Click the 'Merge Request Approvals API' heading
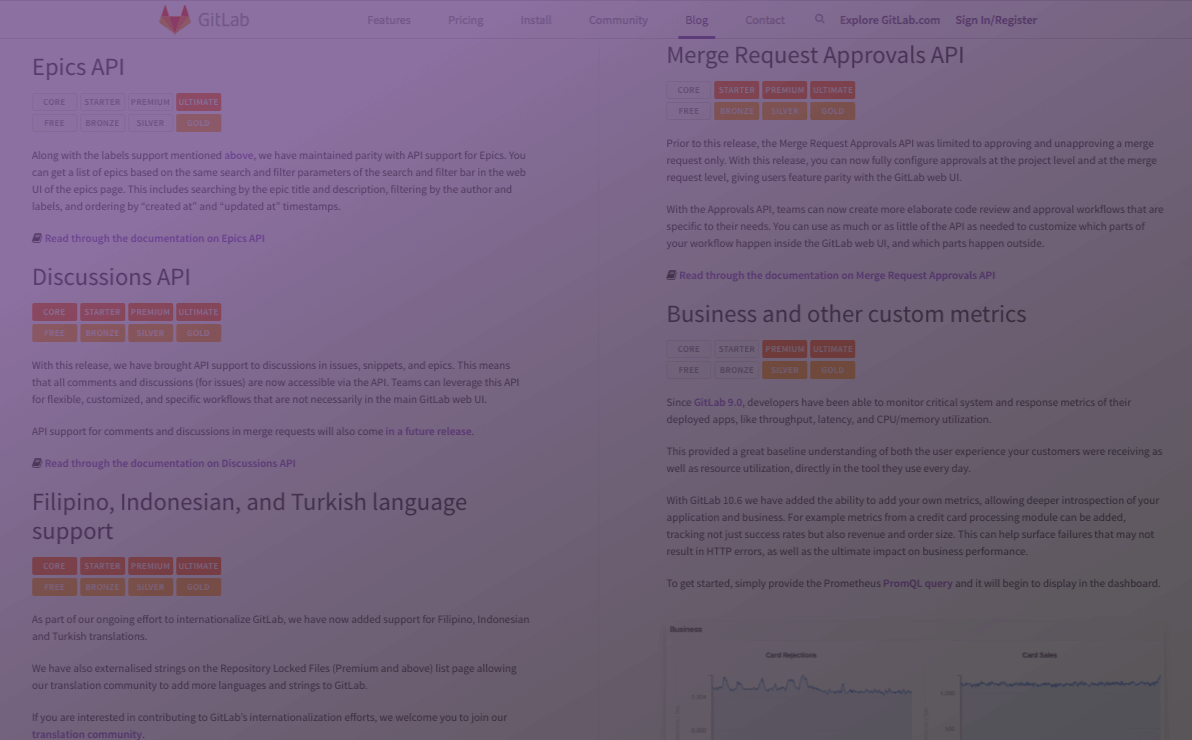1192x740 pixels. coord(815,55)
